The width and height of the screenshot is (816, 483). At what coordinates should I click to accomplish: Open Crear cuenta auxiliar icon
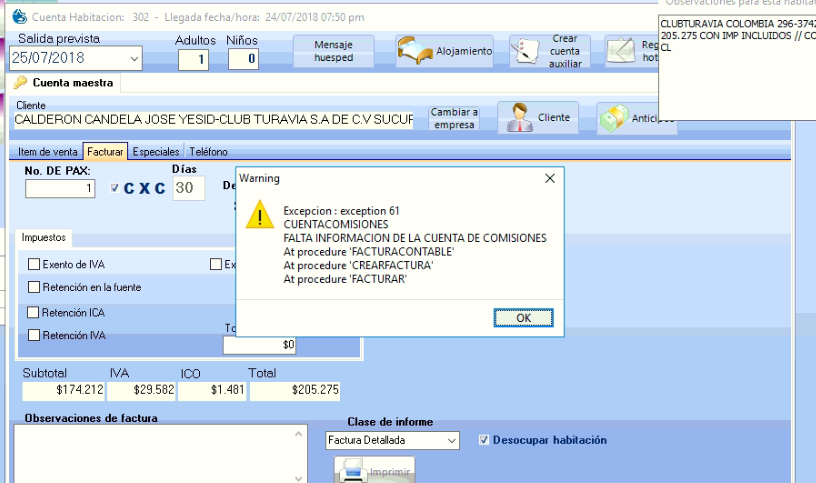[525, 52]
